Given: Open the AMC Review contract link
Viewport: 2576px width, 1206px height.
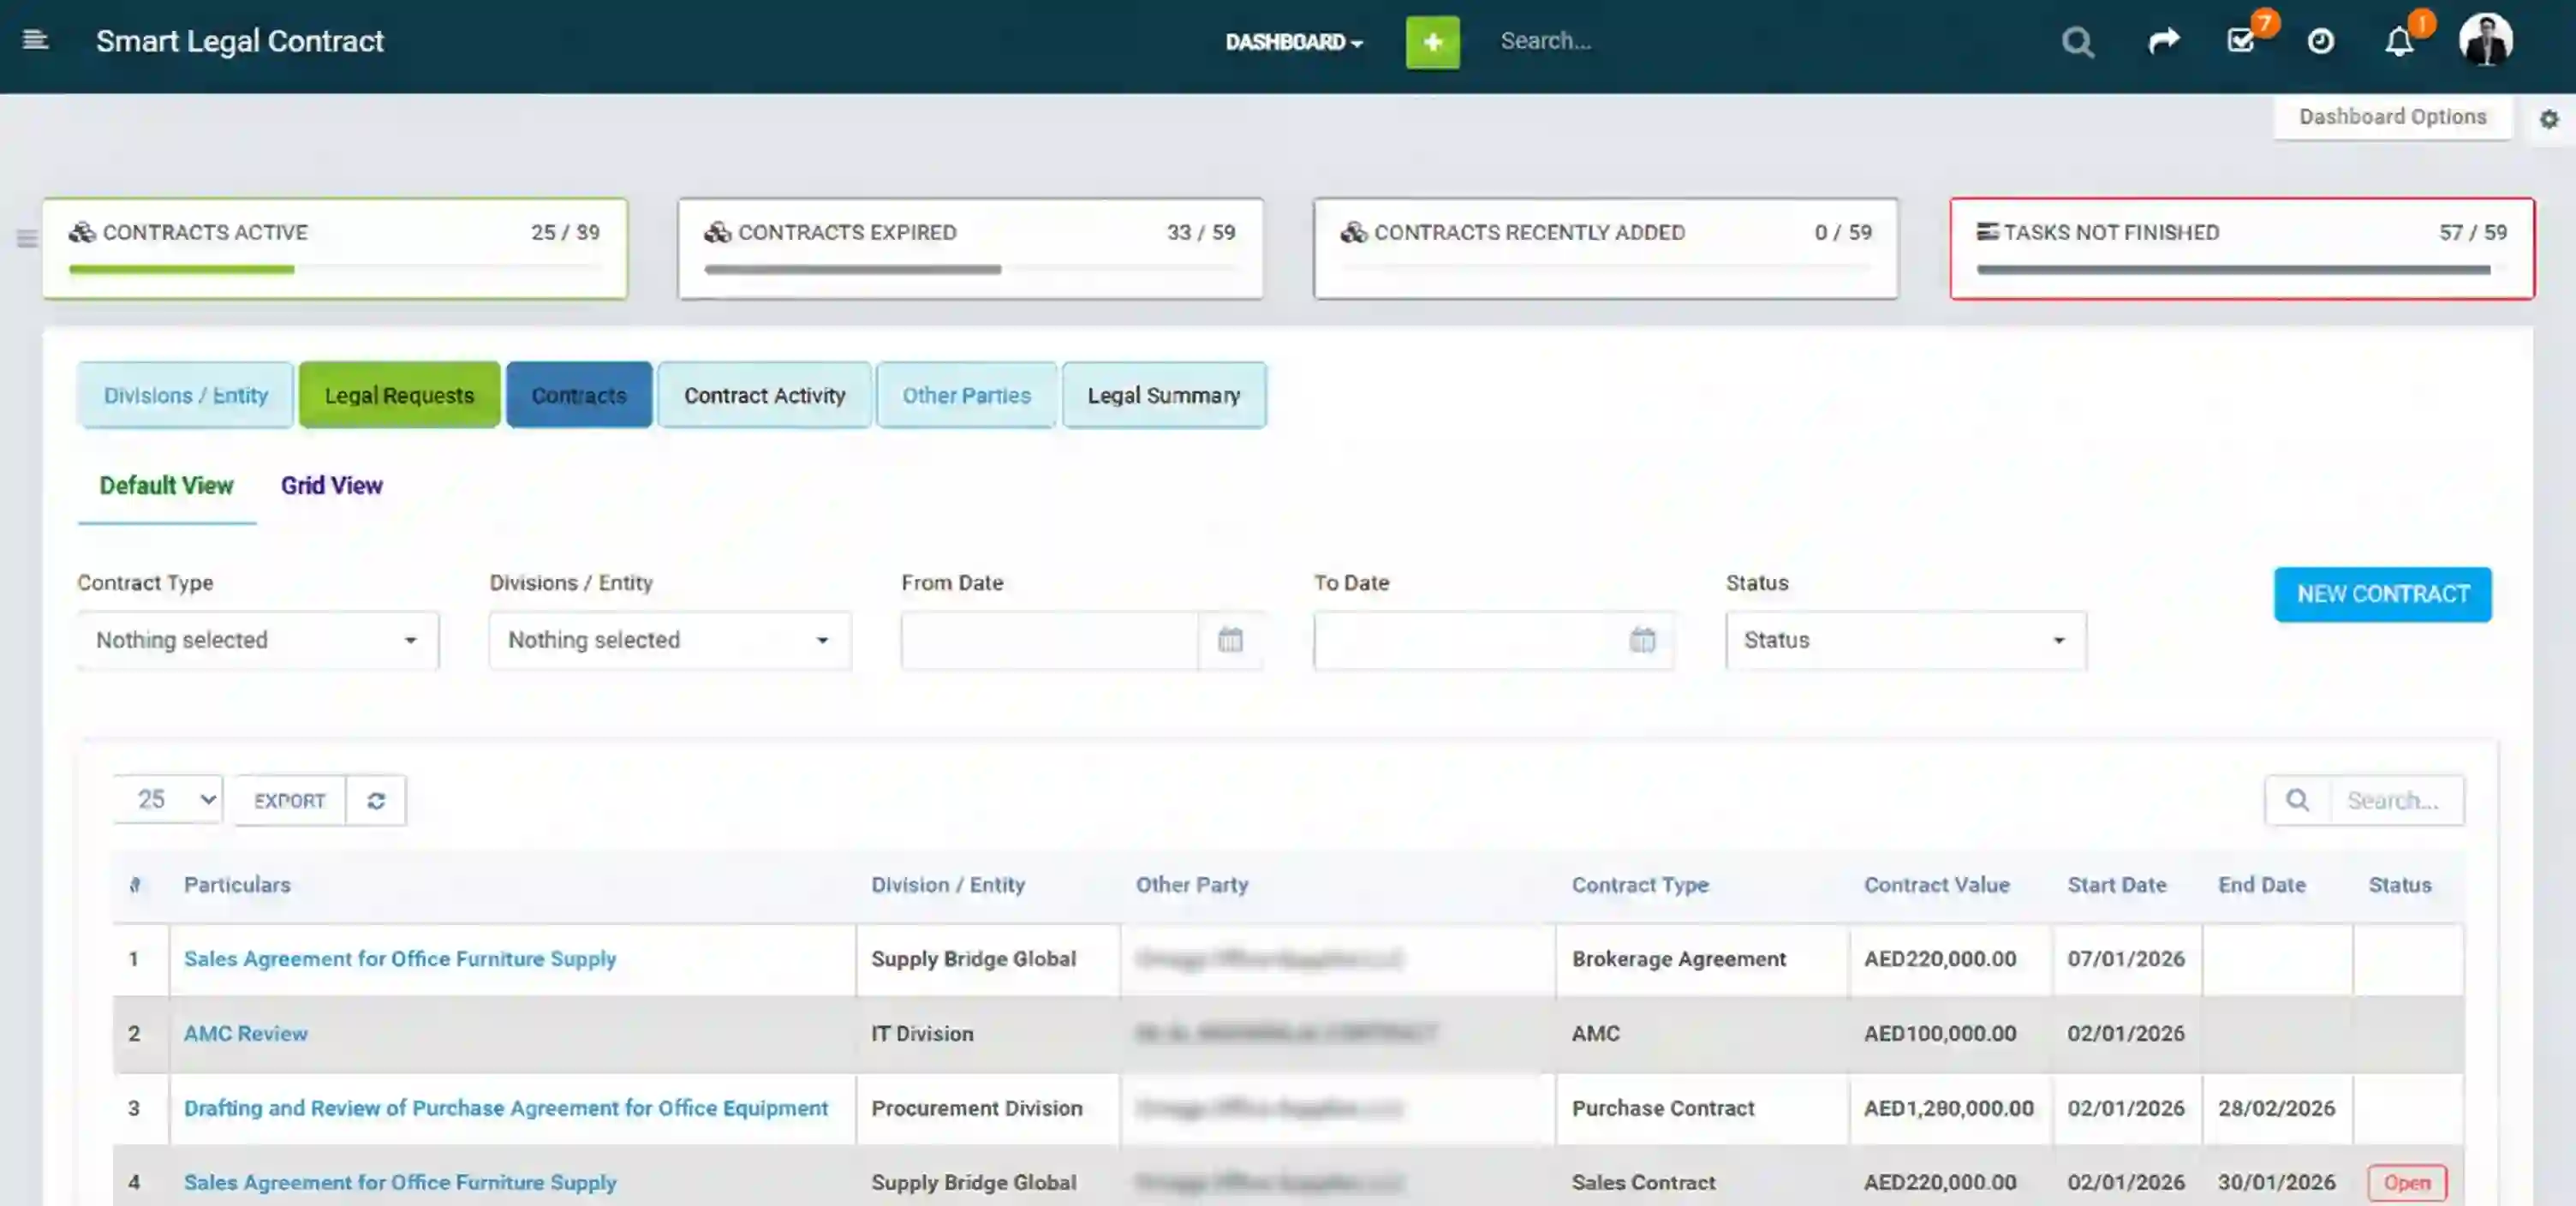Looking at the screenshot, I should pos(245,1033).
